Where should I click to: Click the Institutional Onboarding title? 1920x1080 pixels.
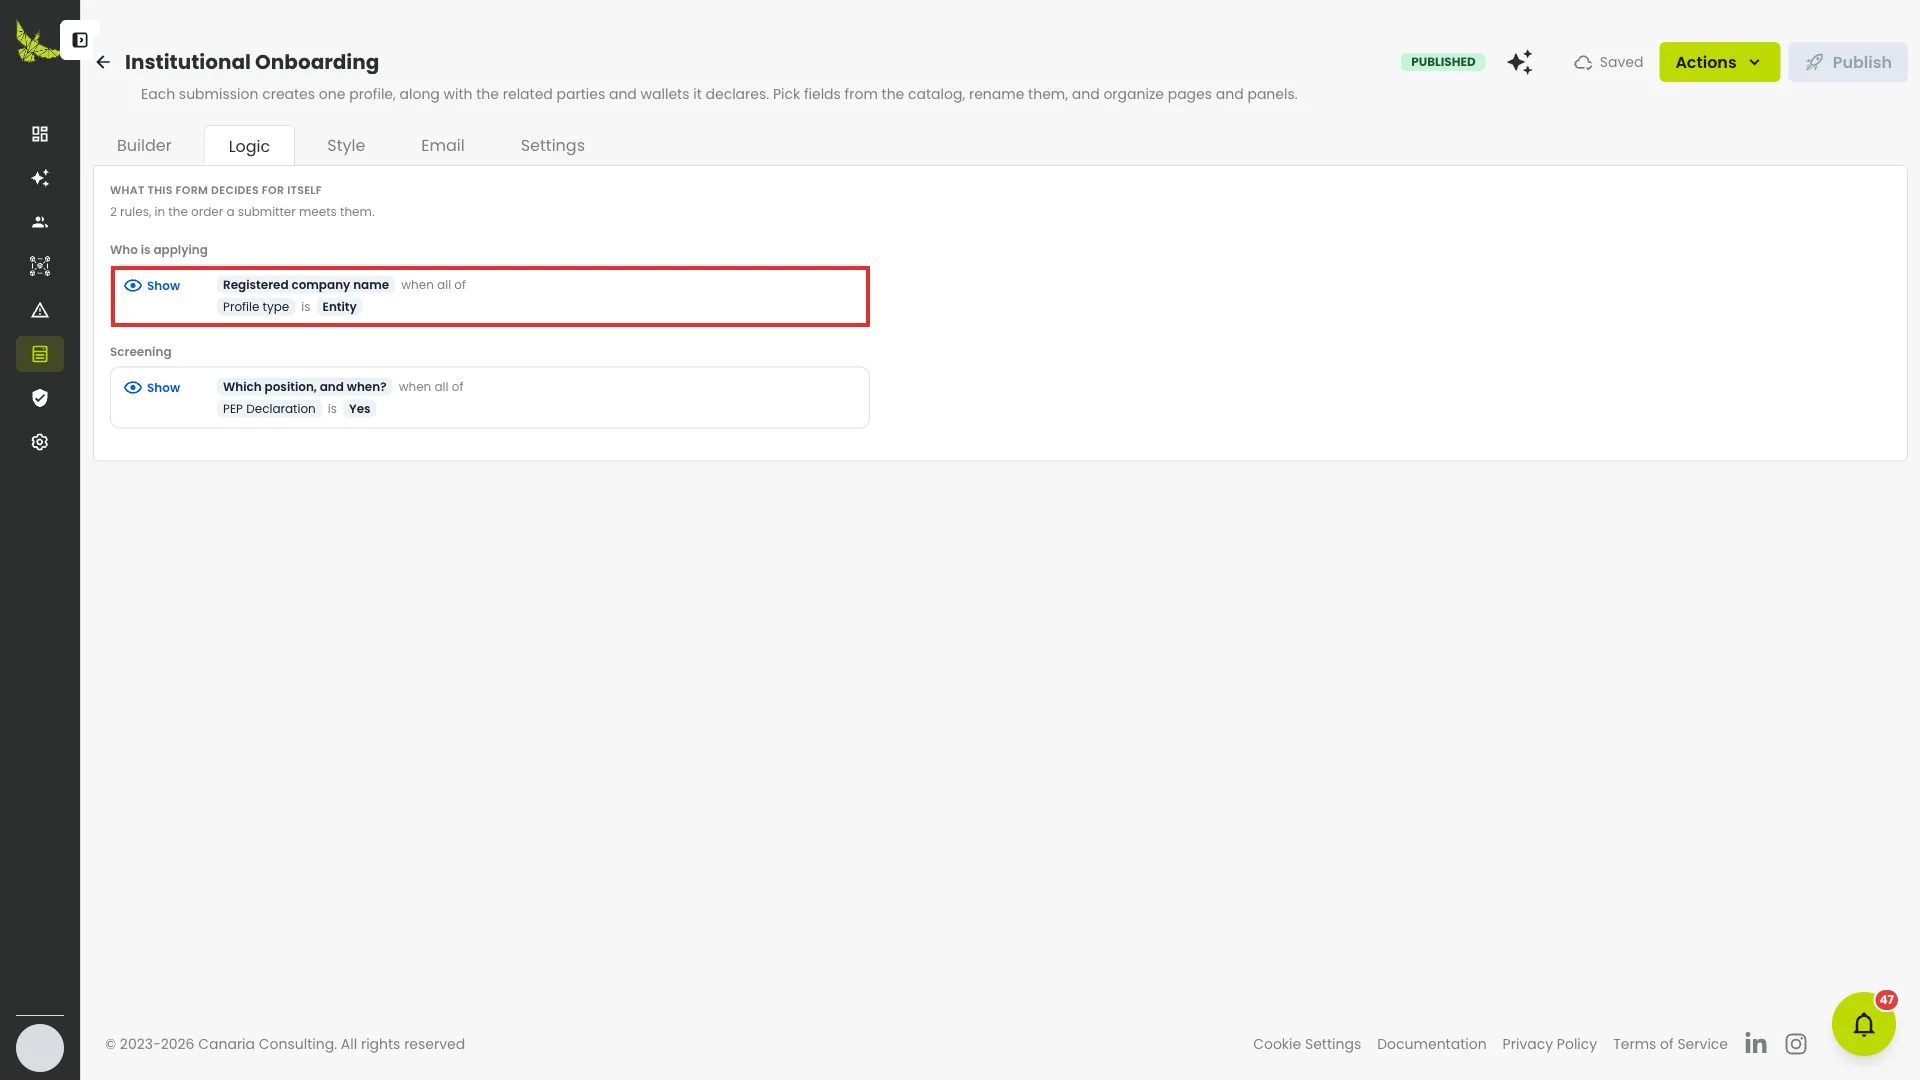pyautogui.click(x=251, y=62)
